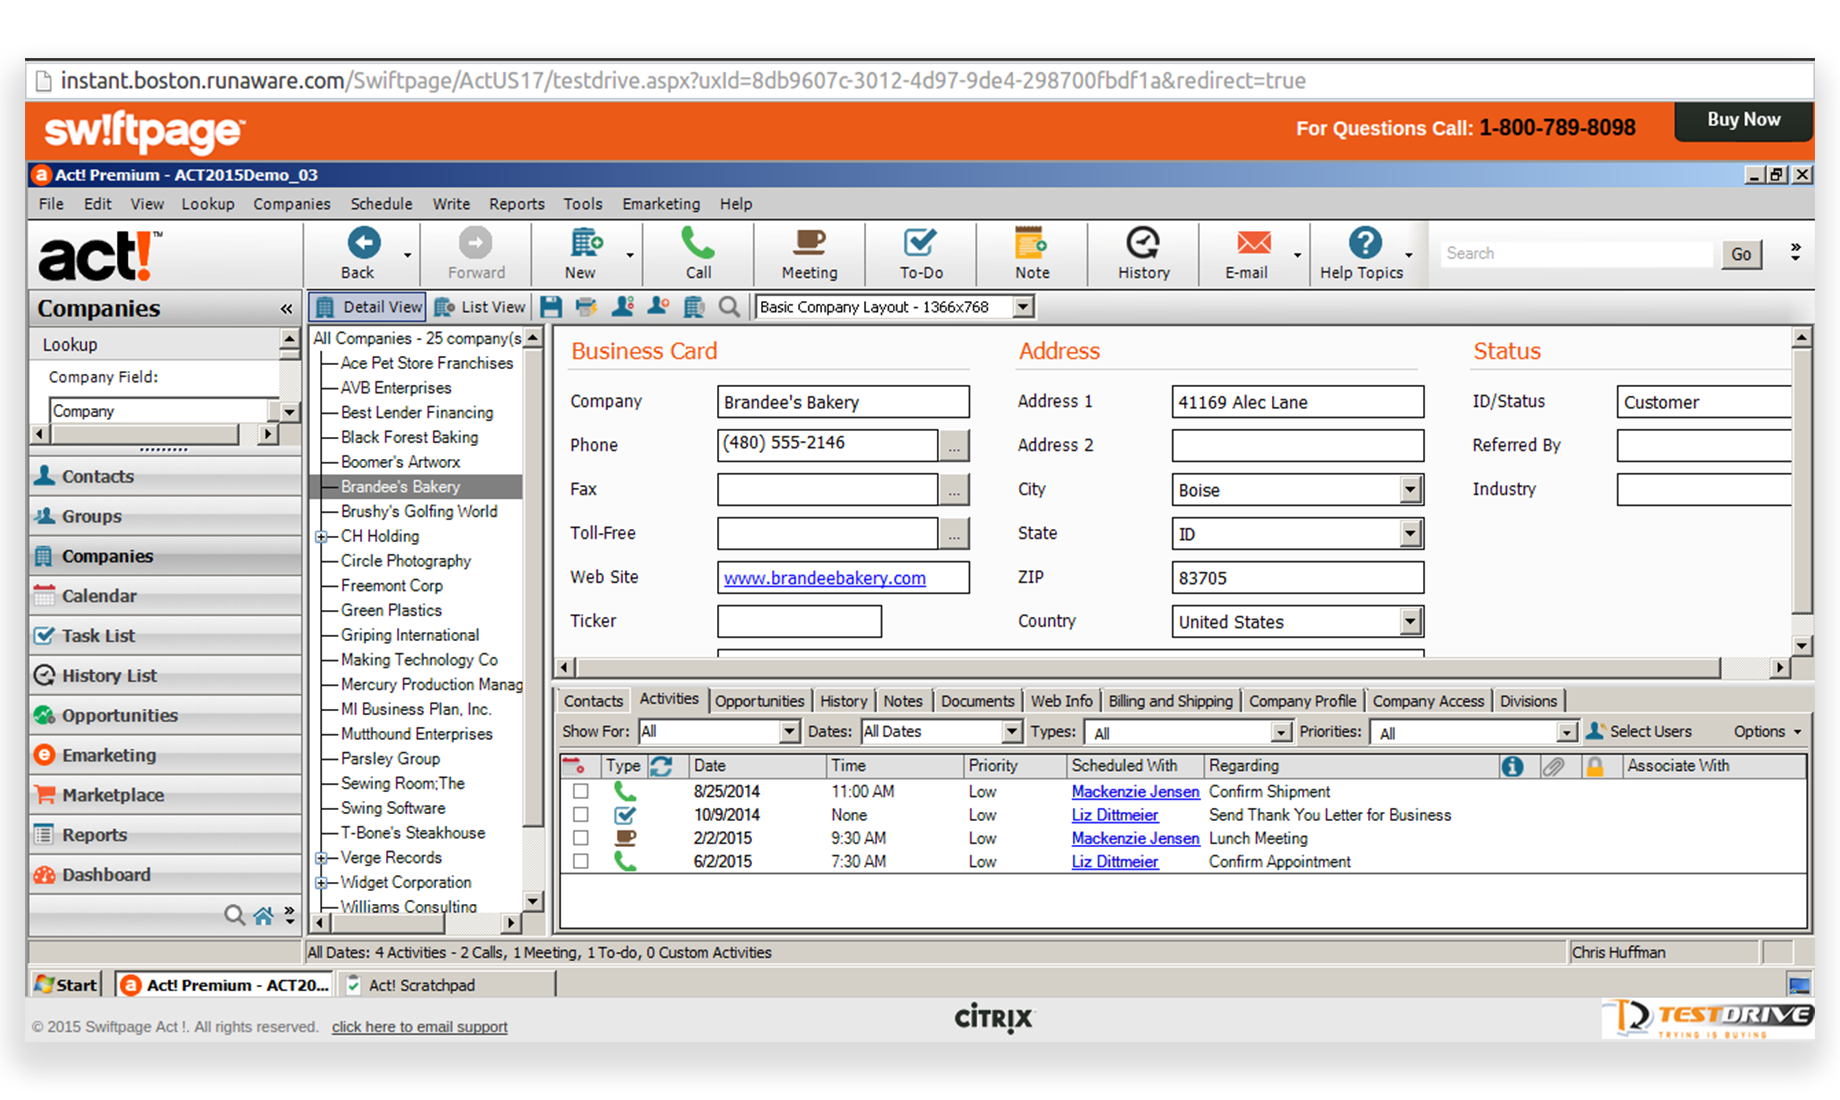Viewport: 1840px width, 1100px height.
Task: Click the home icon below navigation pane
Action: [x=263, y=915]
